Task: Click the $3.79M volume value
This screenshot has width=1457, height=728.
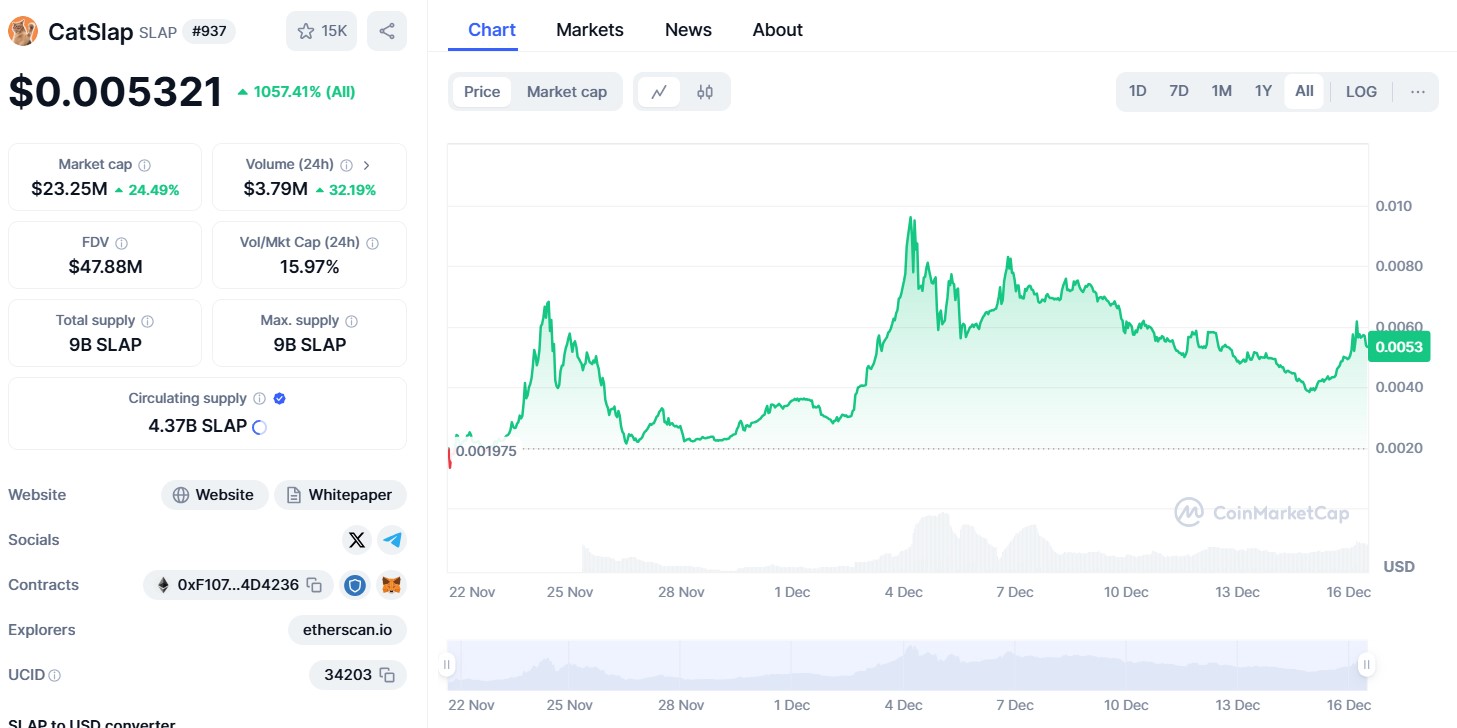Action: click(275, 189)
